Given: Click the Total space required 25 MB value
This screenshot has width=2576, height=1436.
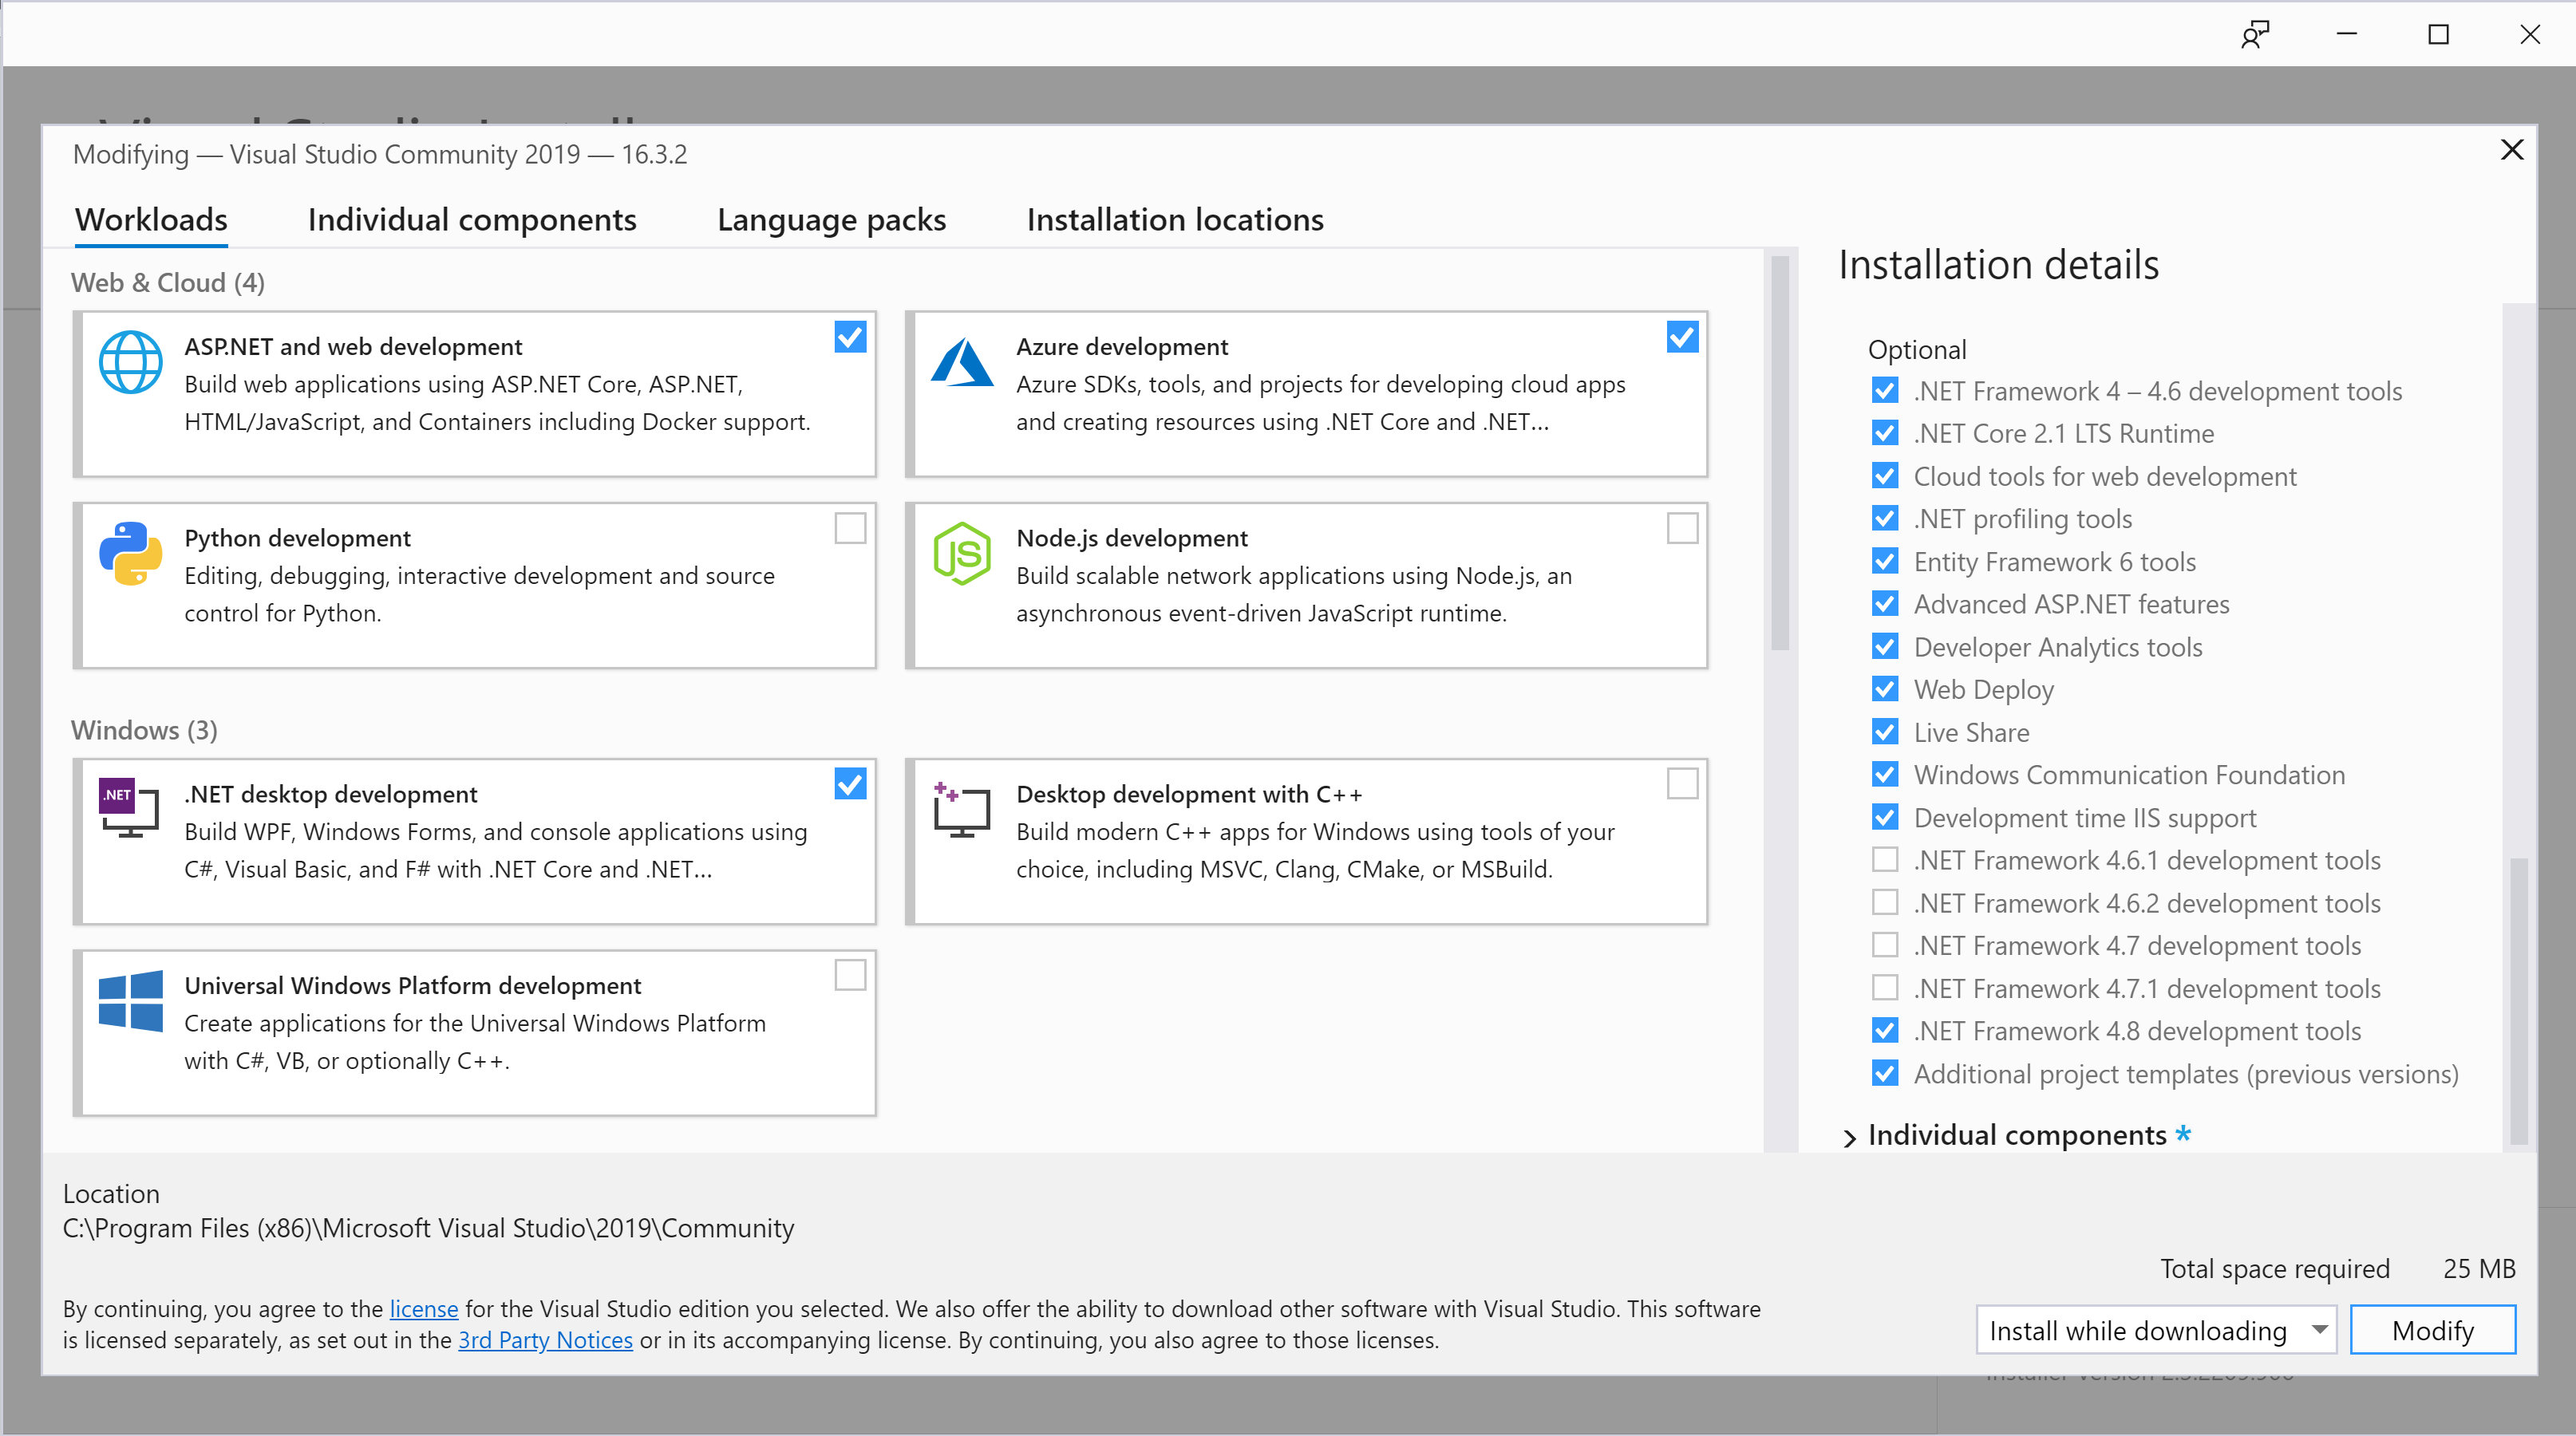Looking at the screenshot, I should [x=2478, y=1269].
